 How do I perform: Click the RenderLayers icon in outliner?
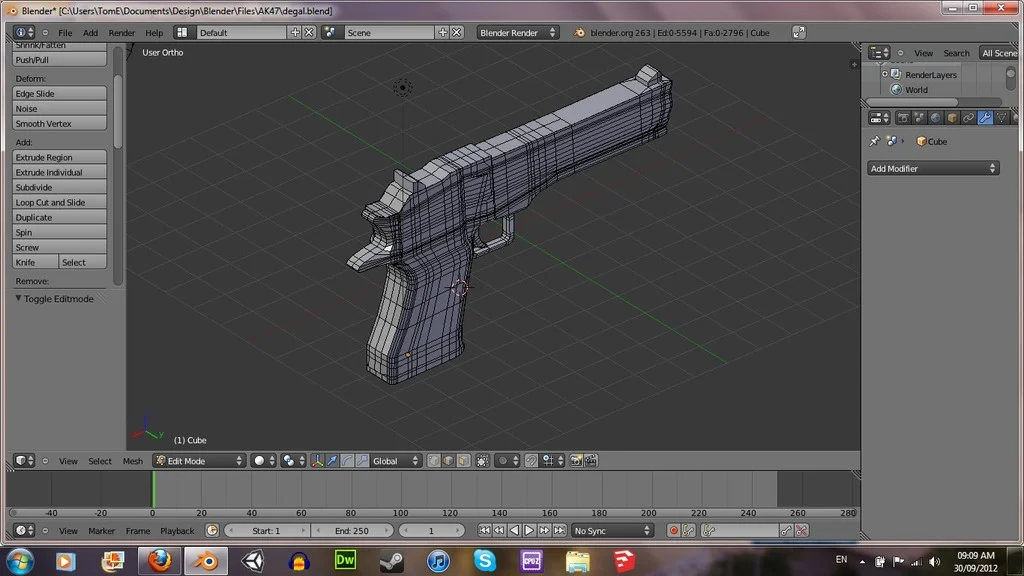tap(897, 74)
